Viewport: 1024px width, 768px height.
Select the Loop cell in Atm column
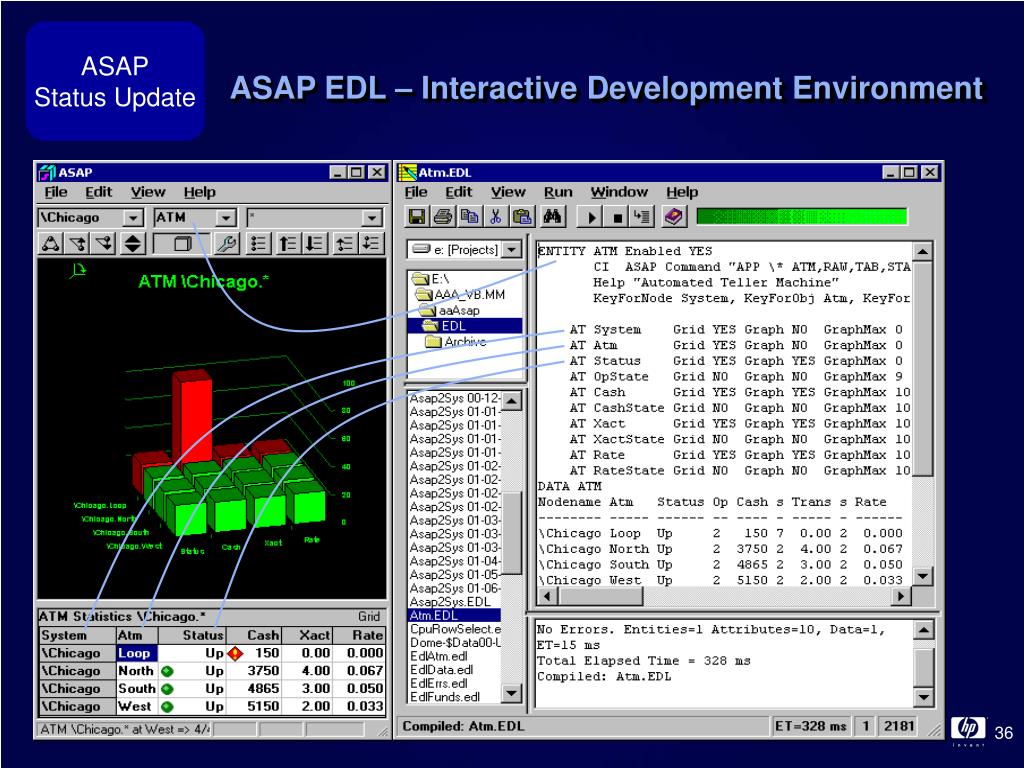click(x=137, y=653)
